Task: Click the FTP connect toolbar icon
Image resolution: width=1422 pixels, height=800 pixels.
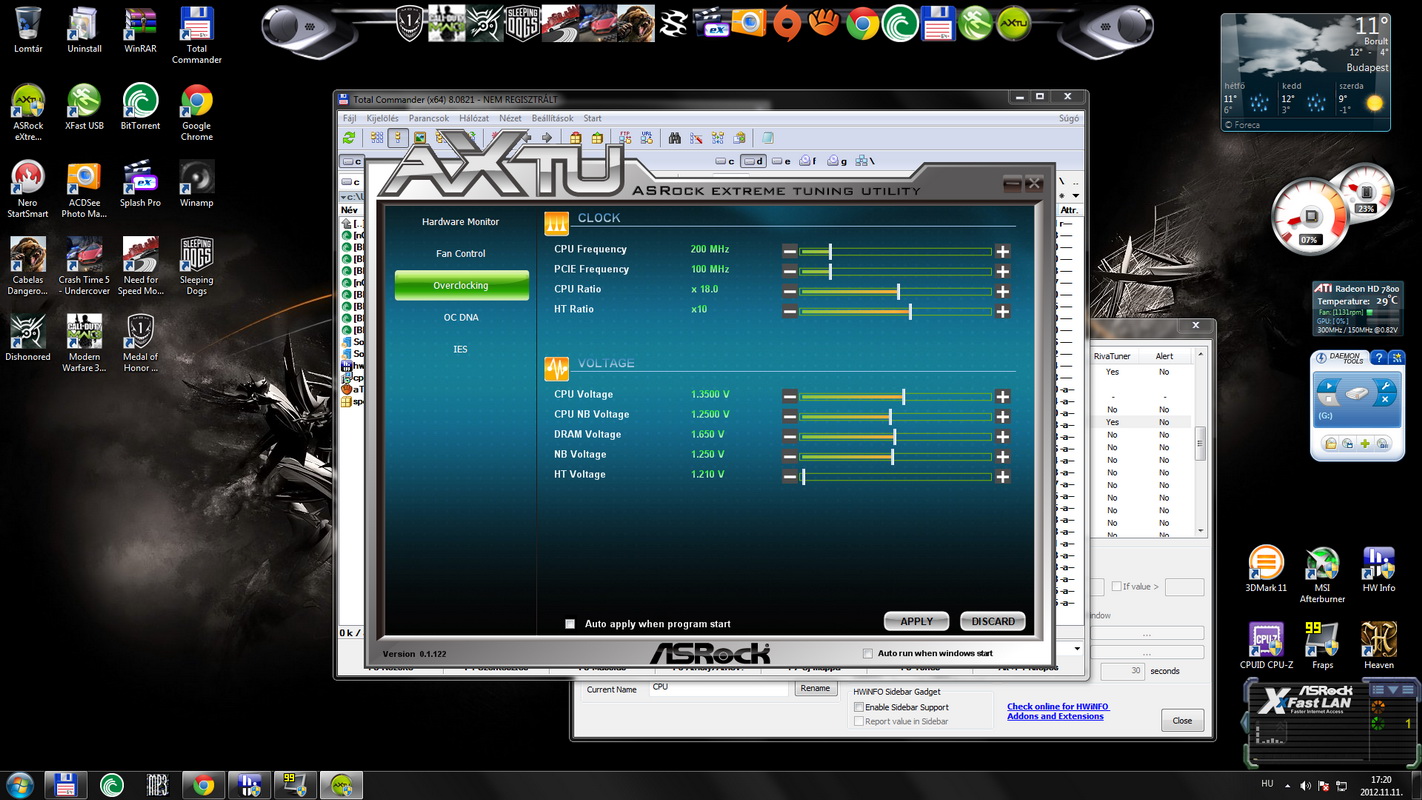Action: coord(626,138)
